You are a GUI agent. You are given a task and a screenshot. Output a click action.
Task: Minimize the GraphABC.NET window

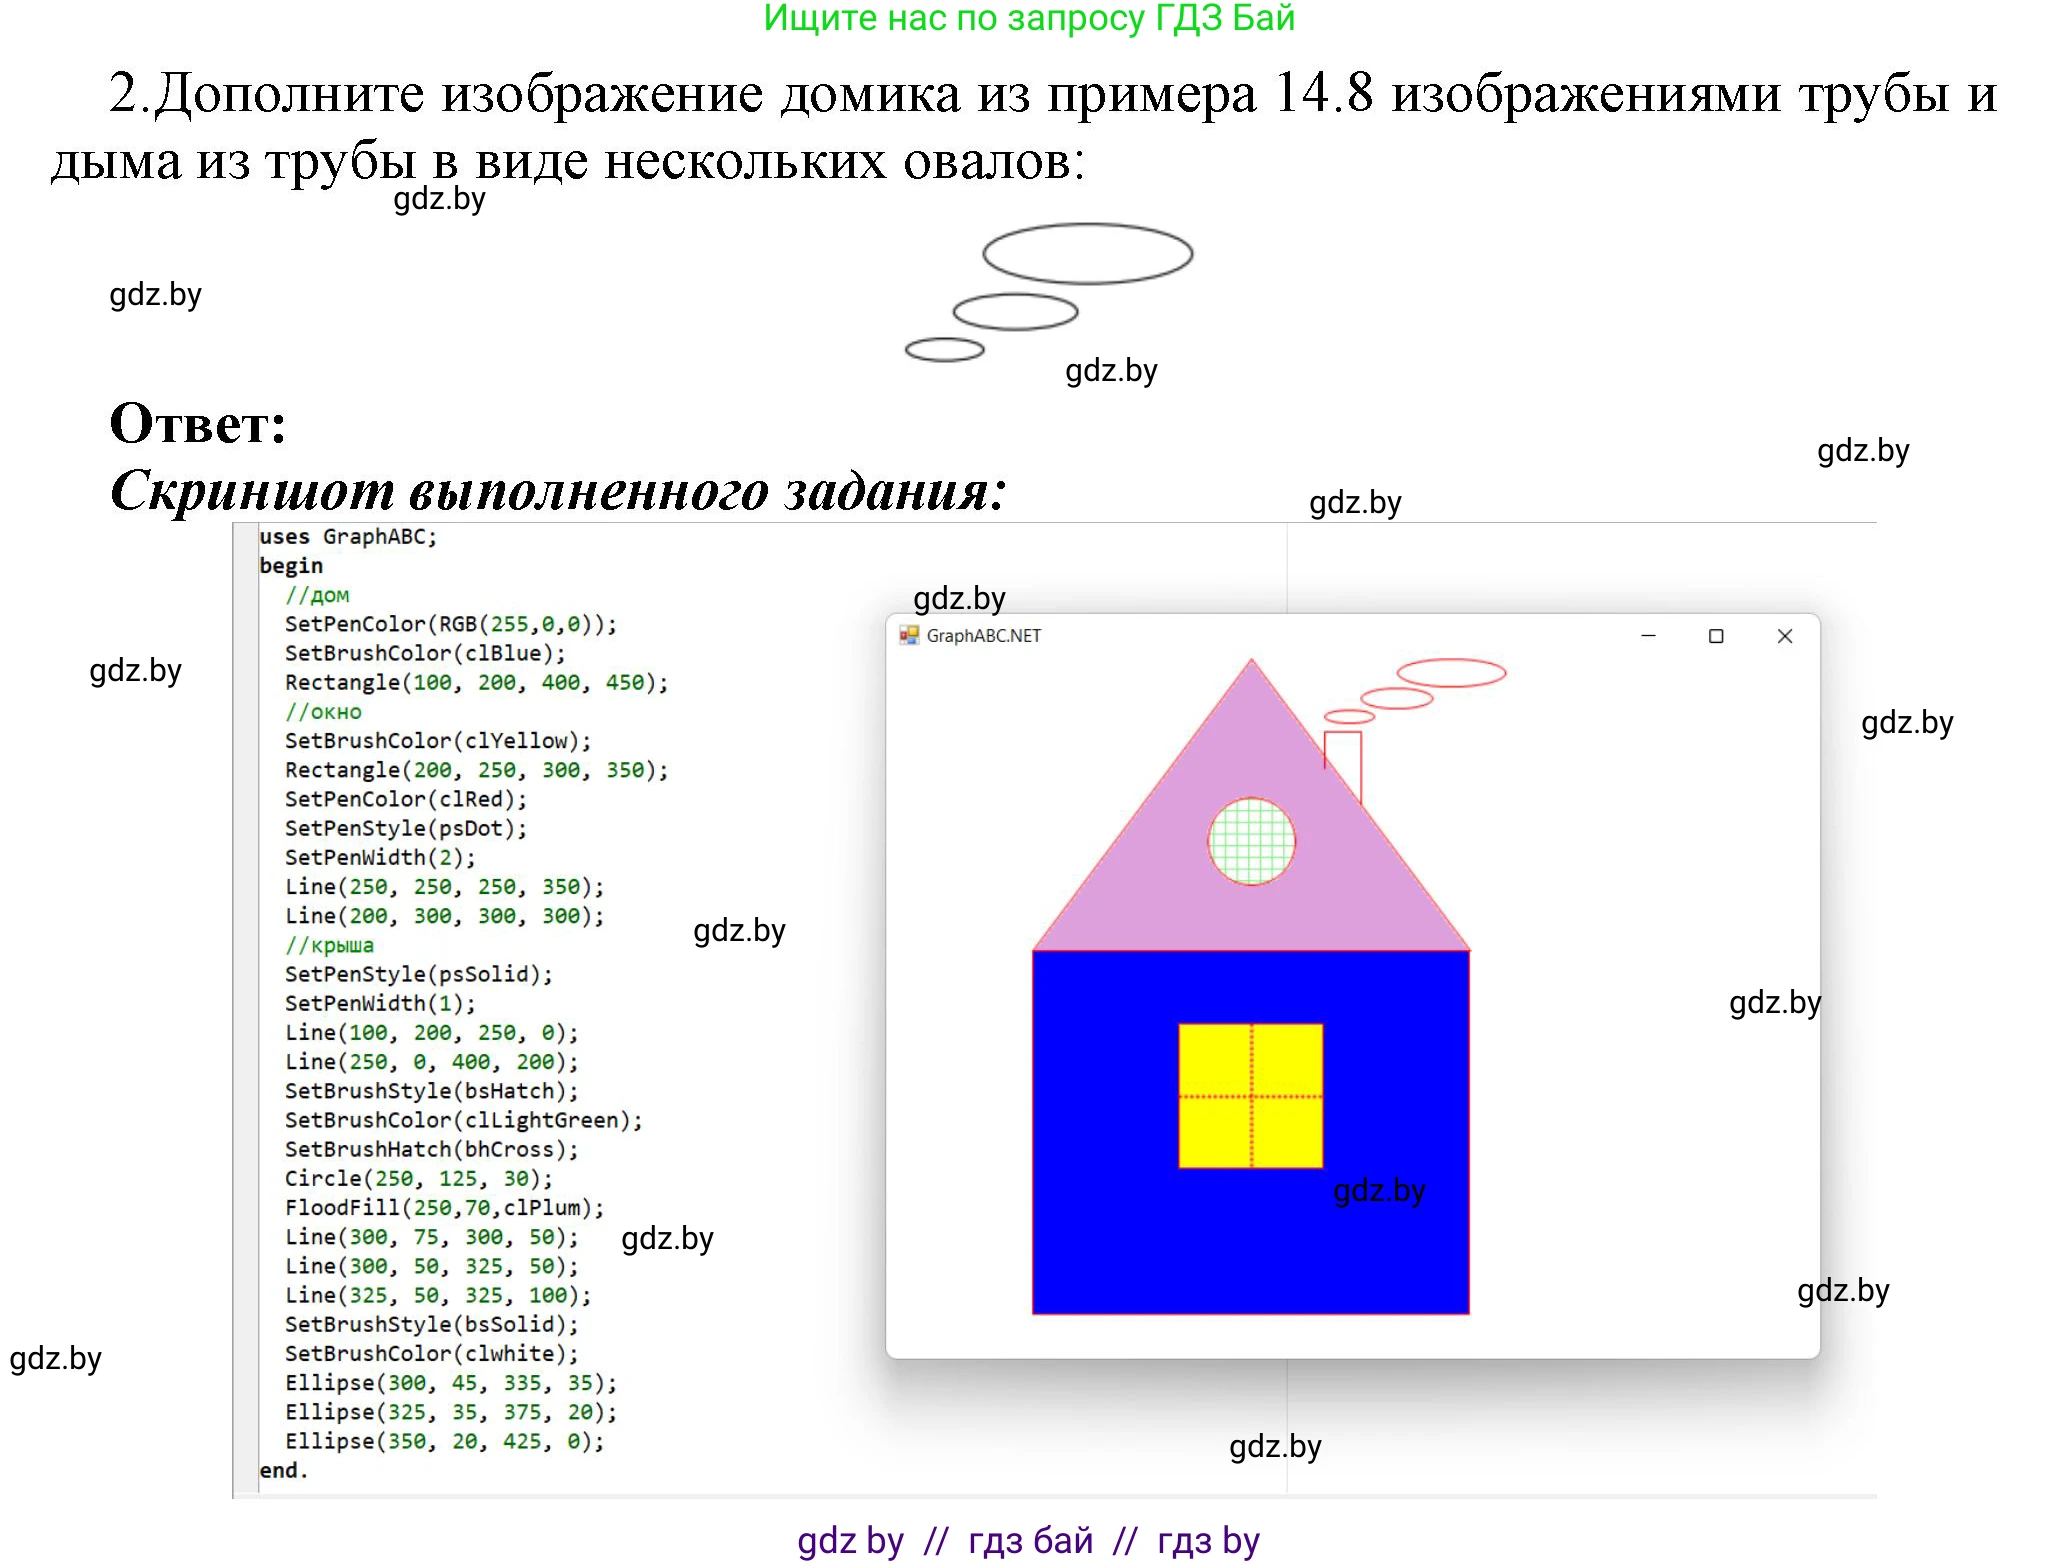[x=1648, y=636]
